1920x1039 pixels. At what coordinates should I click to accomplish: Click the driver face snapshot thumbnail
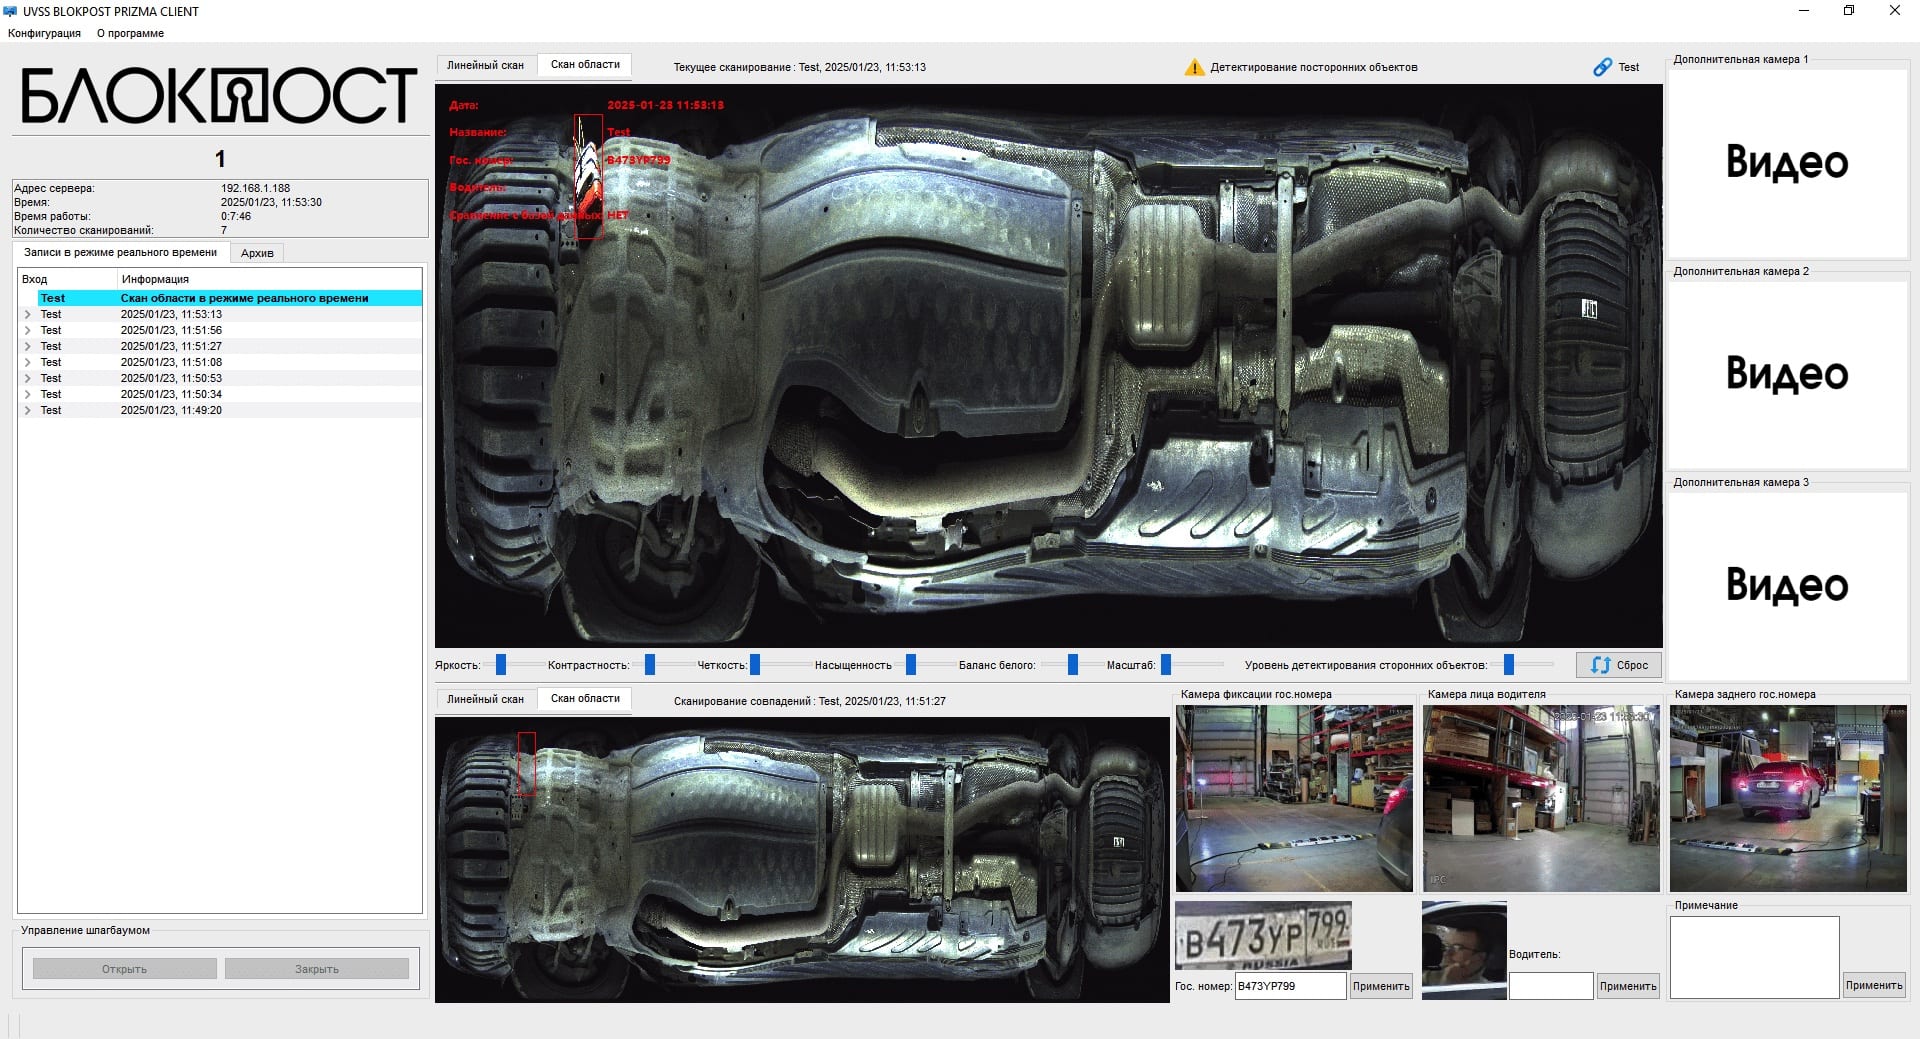[1463, 949]
